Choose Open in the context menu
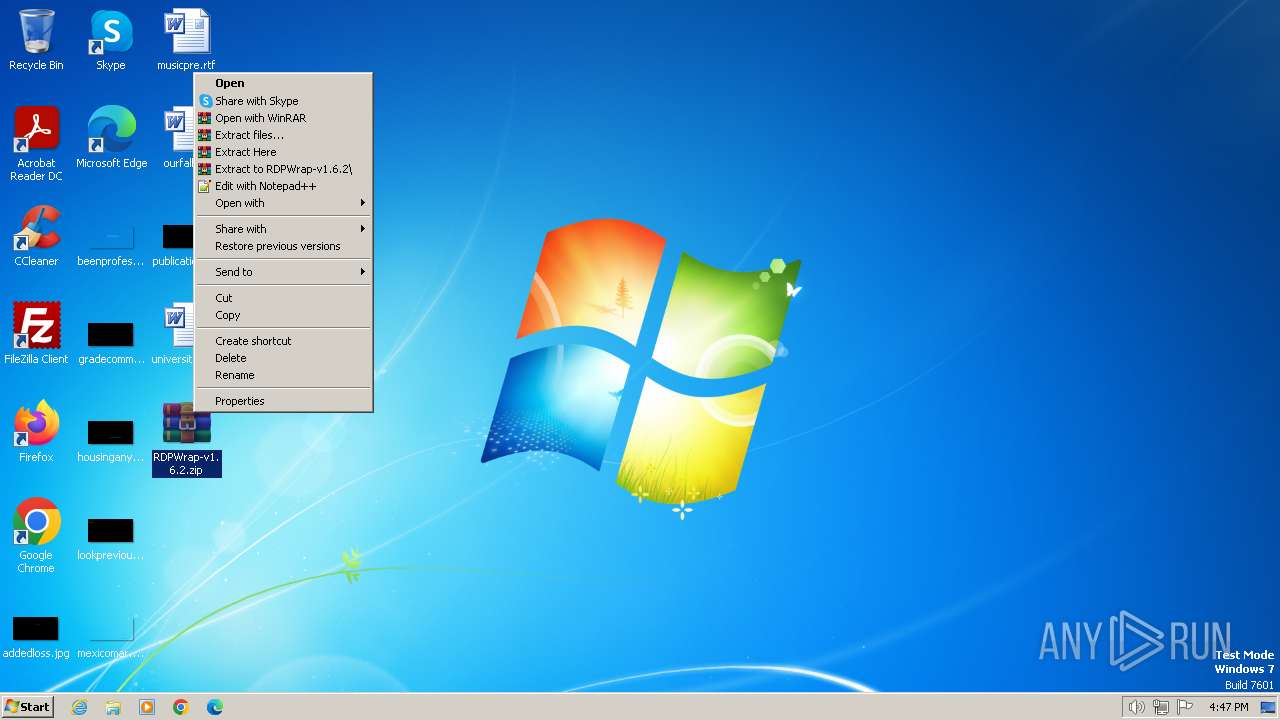 [283, 83]
